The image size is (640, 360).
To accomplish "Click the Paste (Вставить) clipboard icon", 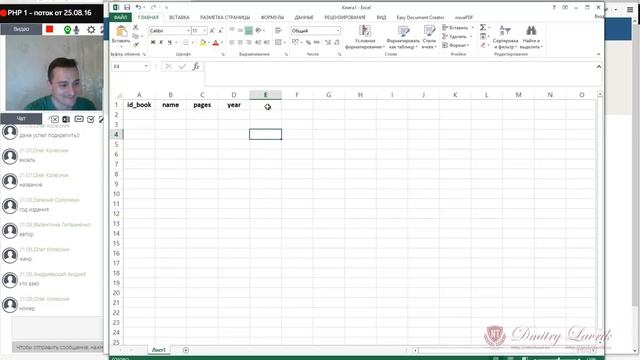I will point(121,31).
